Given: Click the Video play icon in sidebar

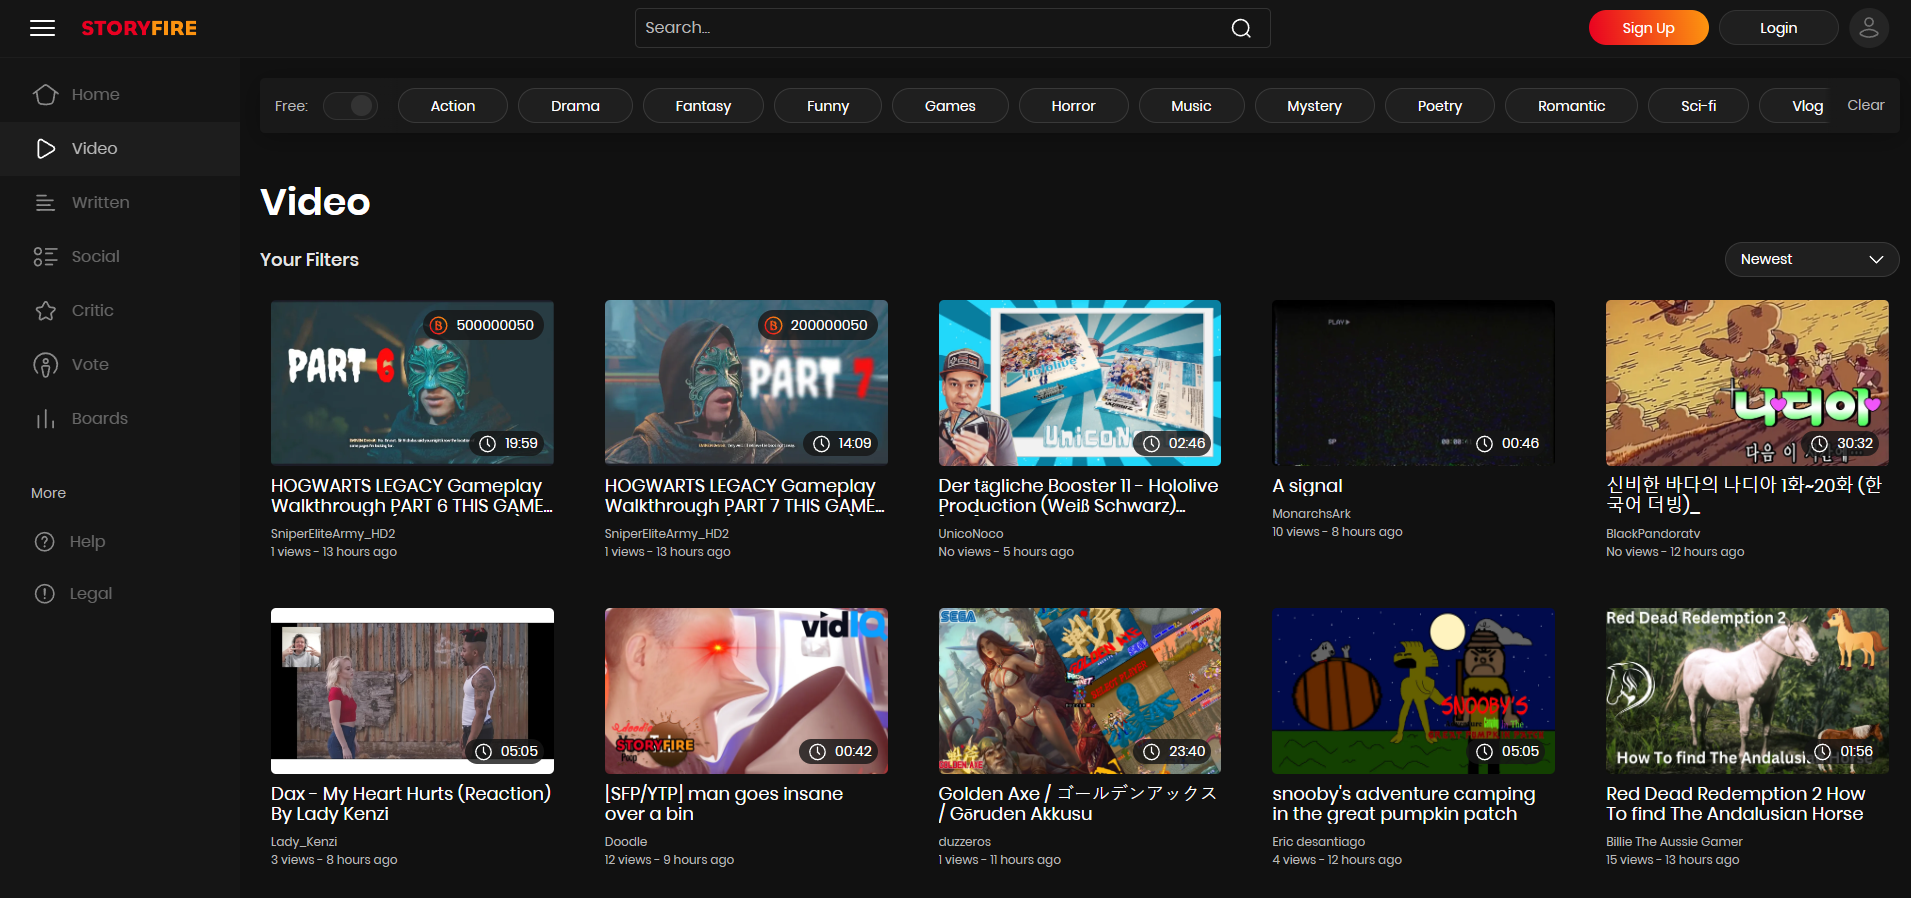Looking at the screenshot, I should (46, 149).
